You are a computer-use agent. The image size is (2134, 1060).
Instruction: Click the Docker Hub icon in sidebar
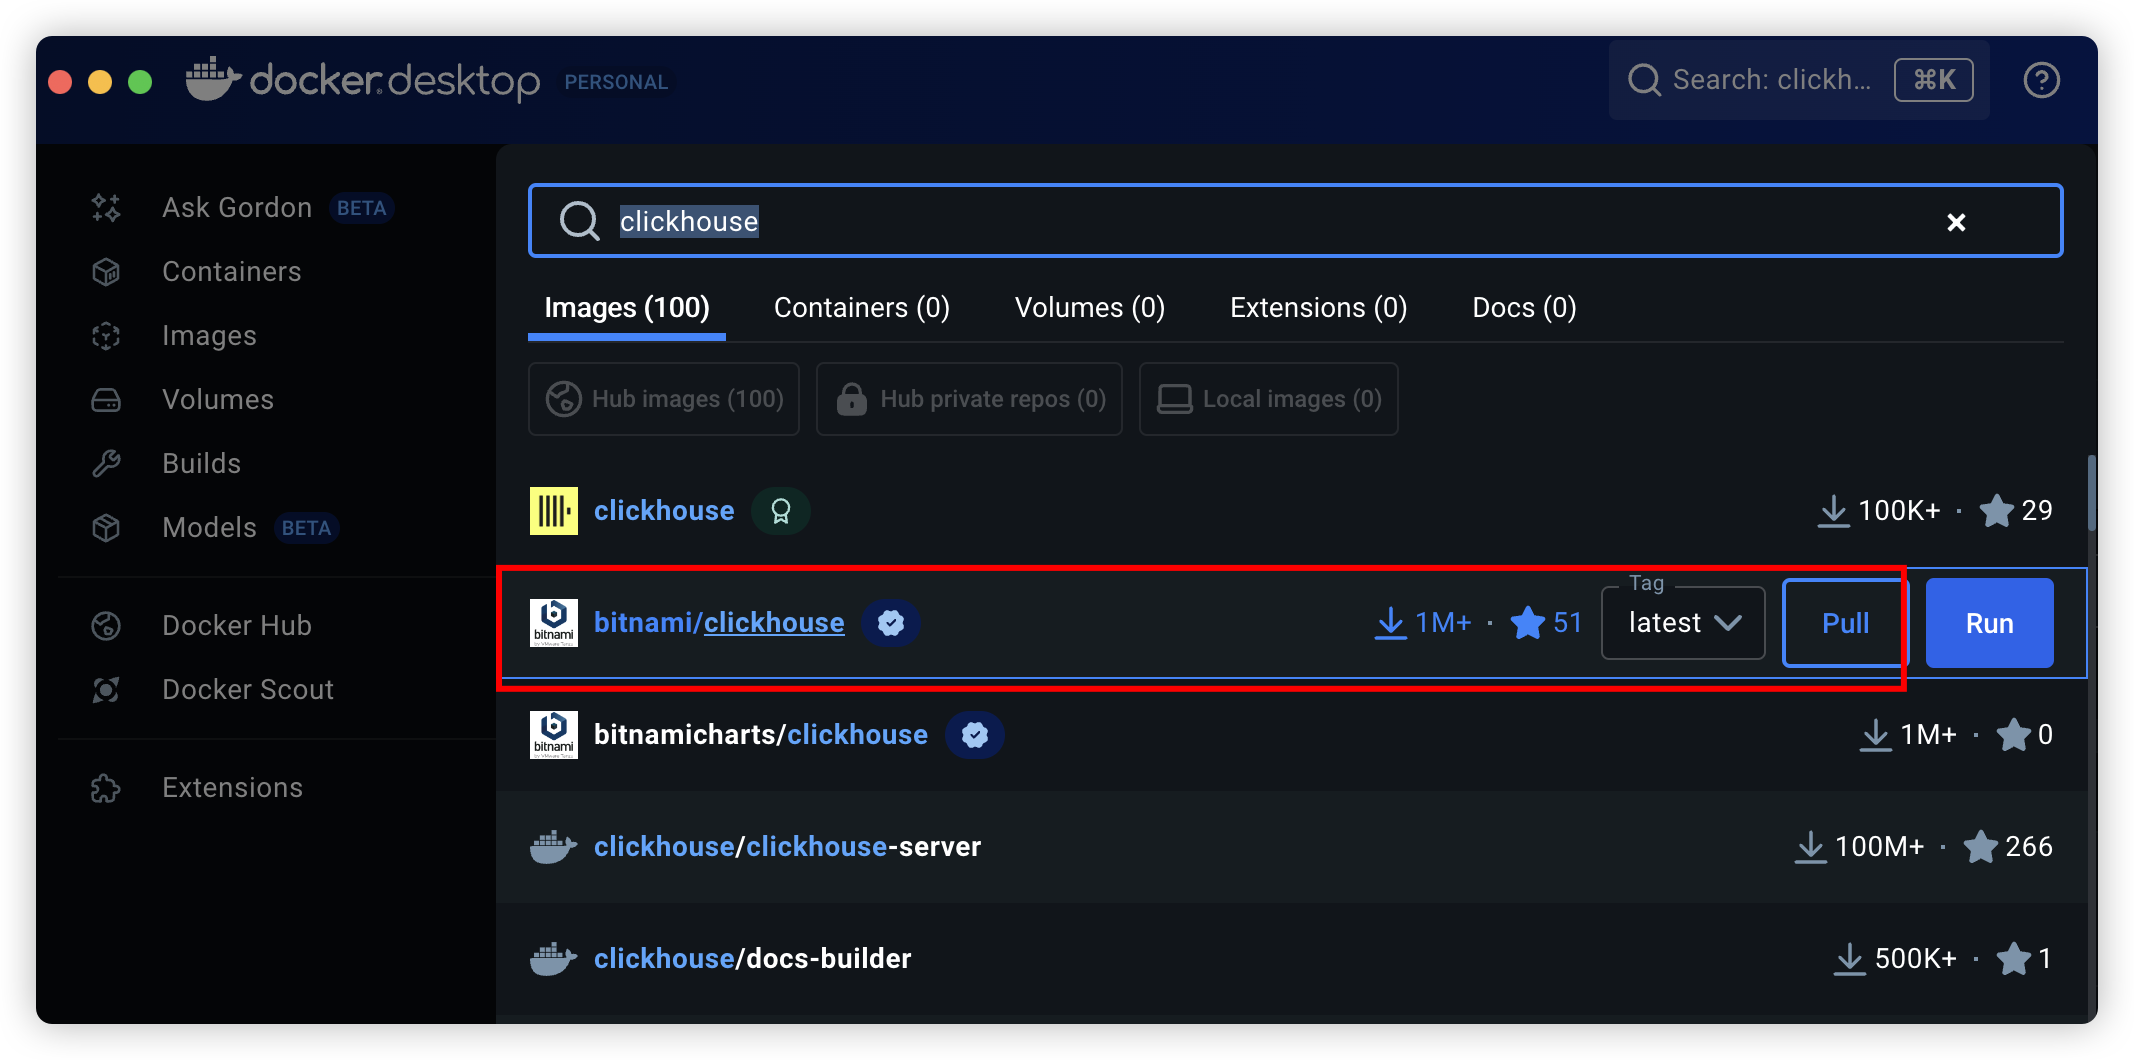(x=106, y=625)
